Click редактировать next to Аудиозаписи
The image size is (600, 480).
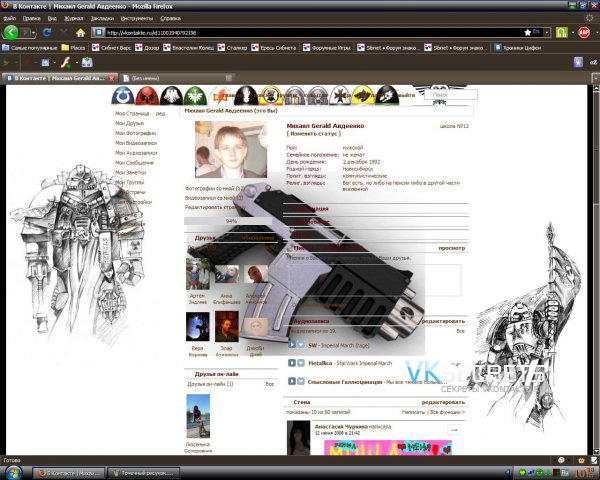coord(443,321)
